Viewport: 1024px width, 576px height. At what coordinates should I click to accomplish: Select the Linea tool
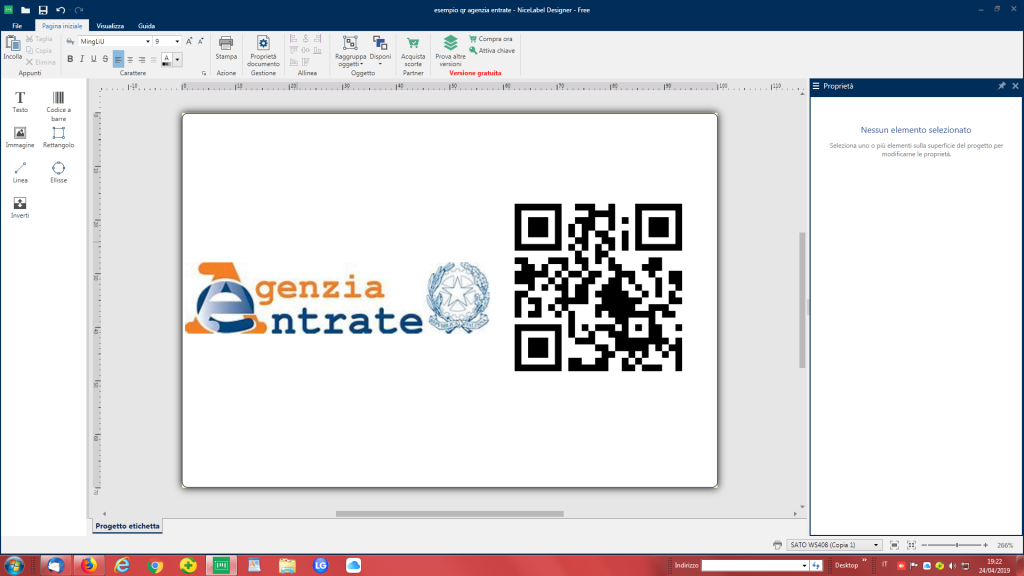tap(20, 172)
